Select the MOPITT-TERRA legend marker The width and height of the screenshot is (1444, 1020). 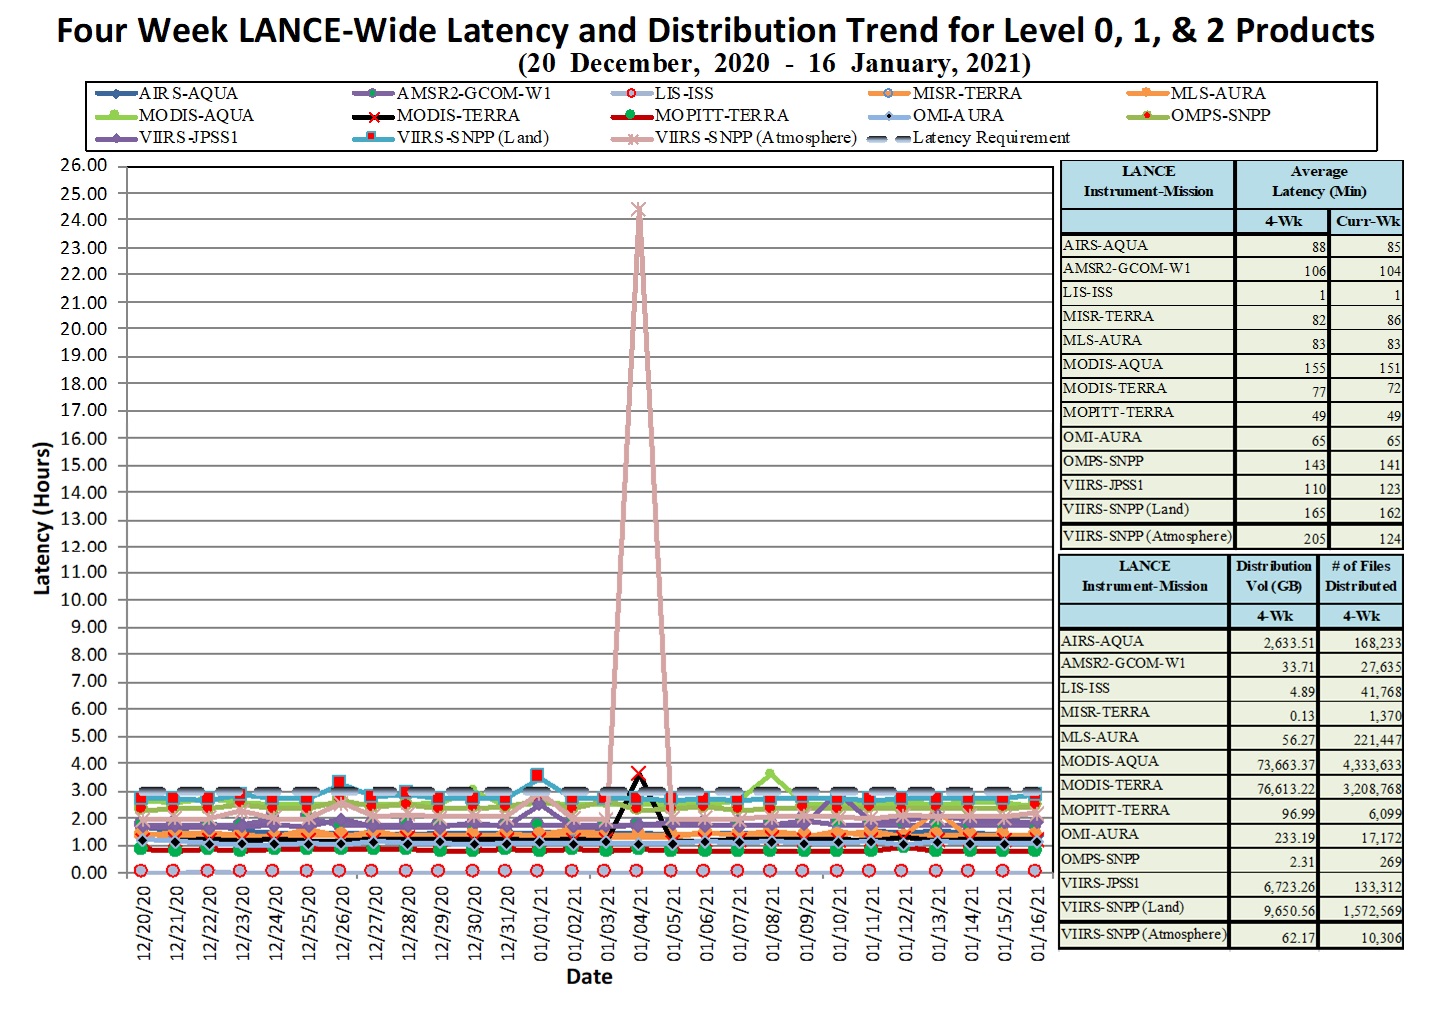click(632, 116)
